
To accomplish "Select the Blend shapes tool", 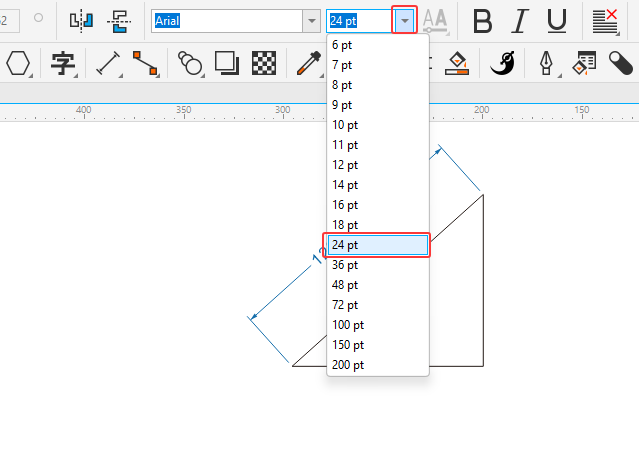I will click(190, 63).
